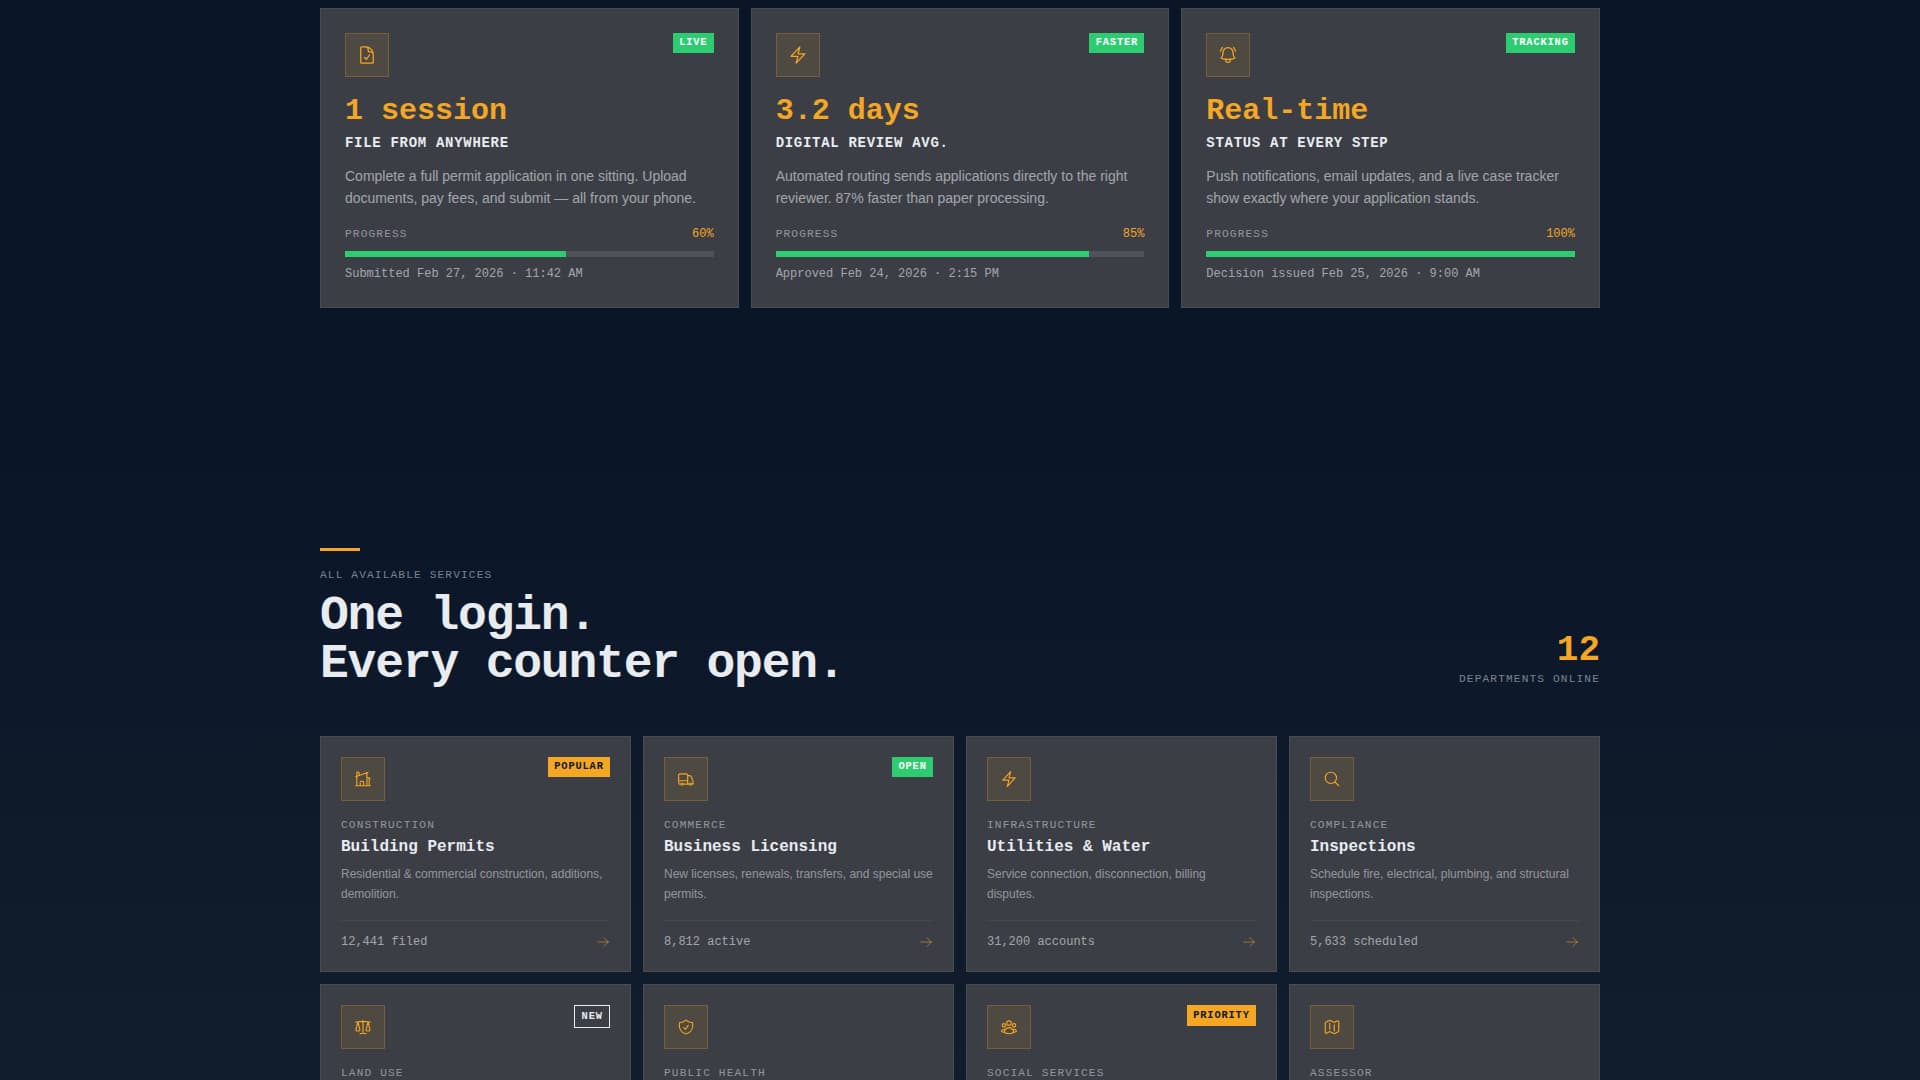Click the FILE FROM ANYWHERE subtitle

click(426, 143)
